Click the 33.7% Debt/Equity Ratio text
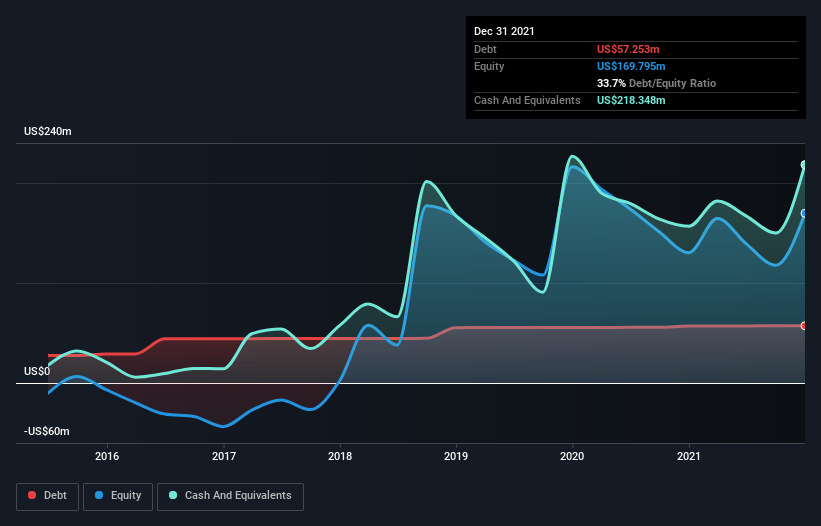 tap(657, 83)
